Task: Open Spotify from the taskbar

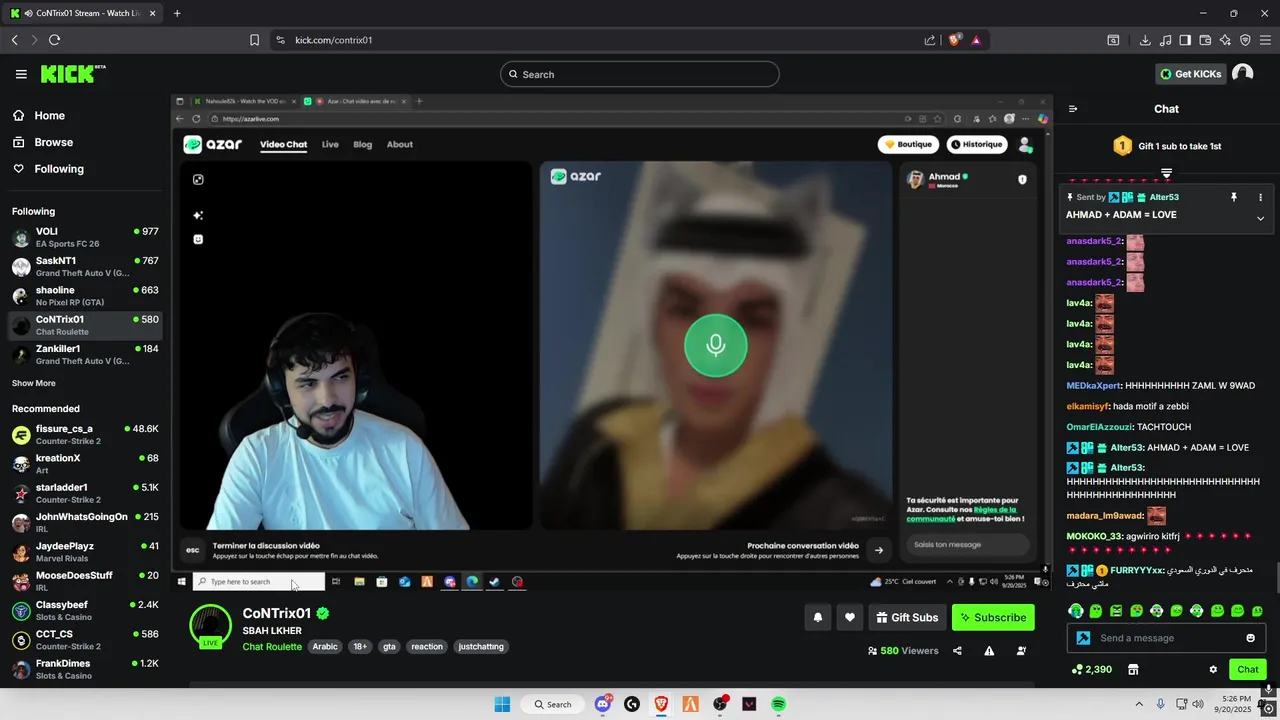Action: click(x=778, y=704)
